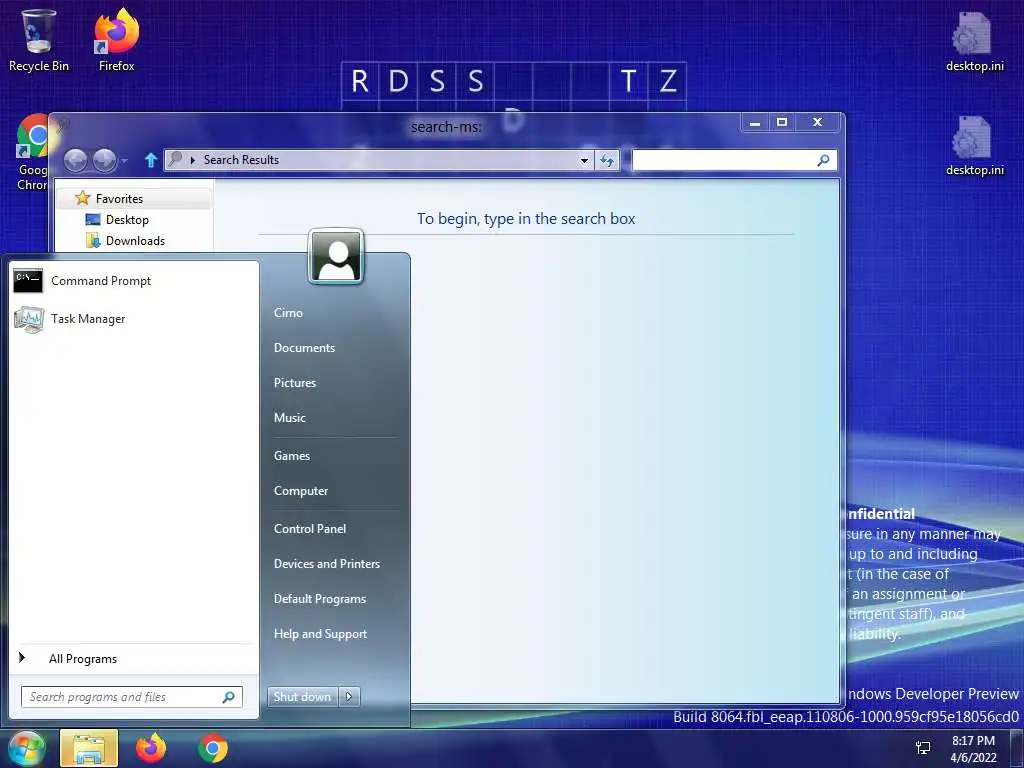This screenshot has width=1024, height=768.
Task: Go forward in Explorer window
Action: (104, 160)
